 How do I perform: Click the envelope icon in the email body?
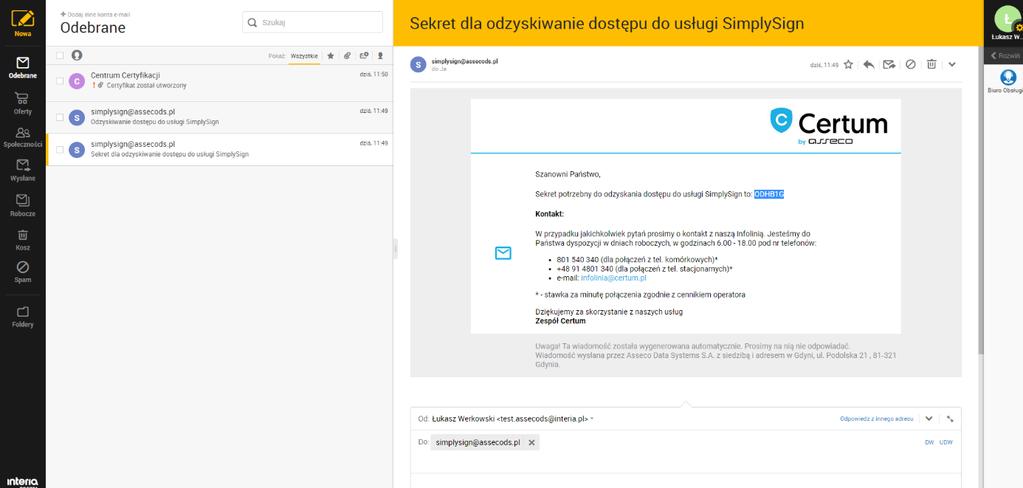[503, 253]
